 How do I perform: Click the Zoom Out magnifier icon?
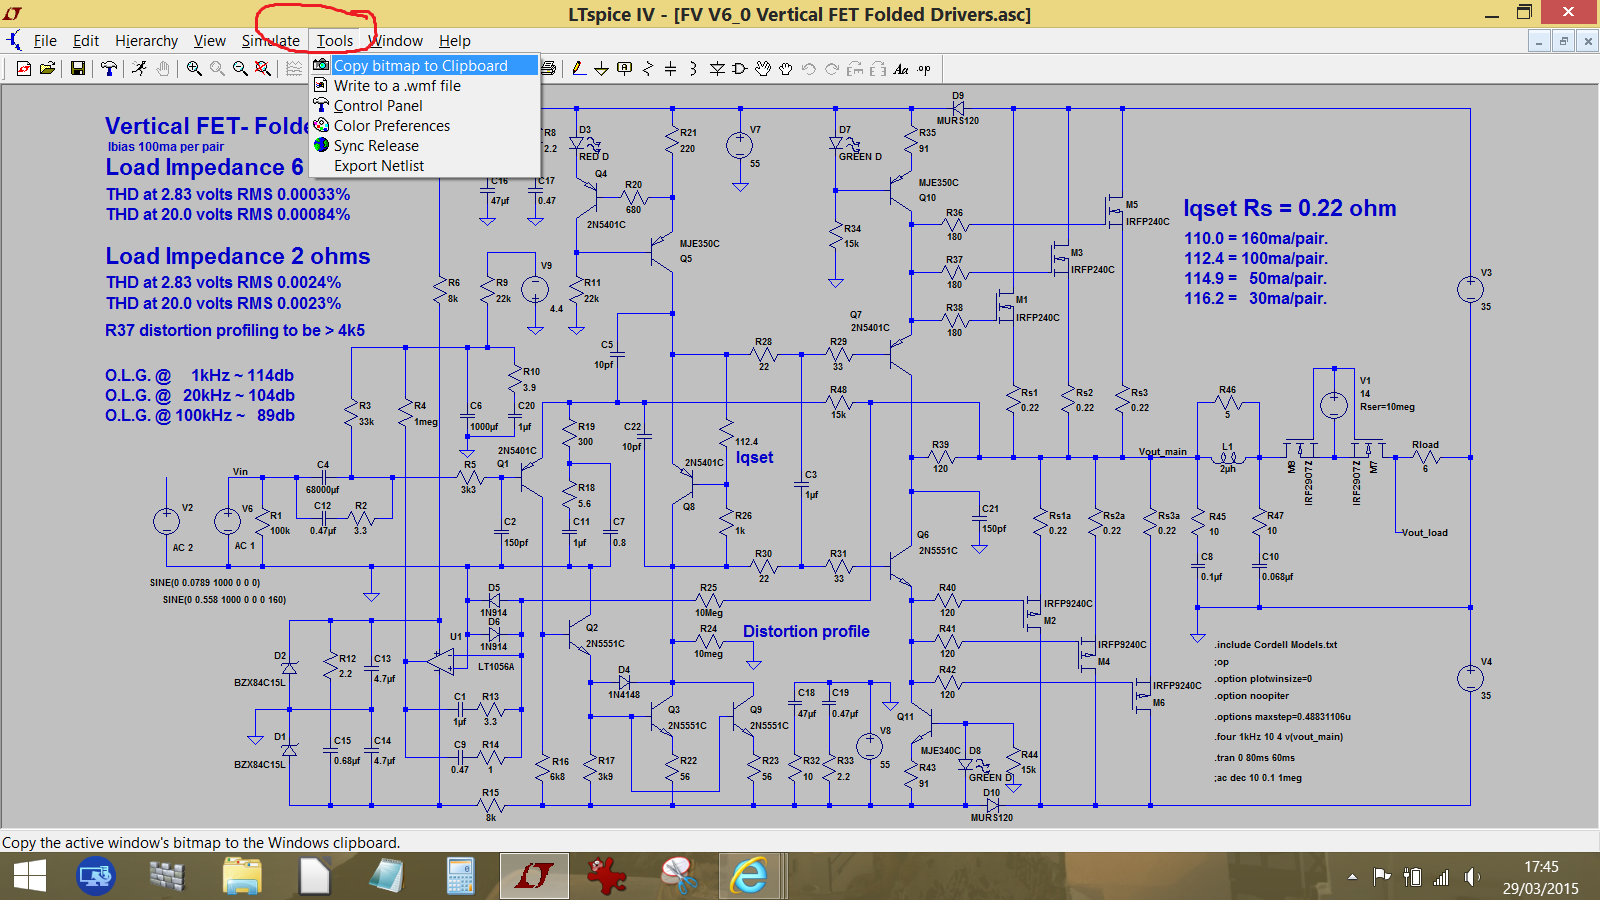click(240, 68)
